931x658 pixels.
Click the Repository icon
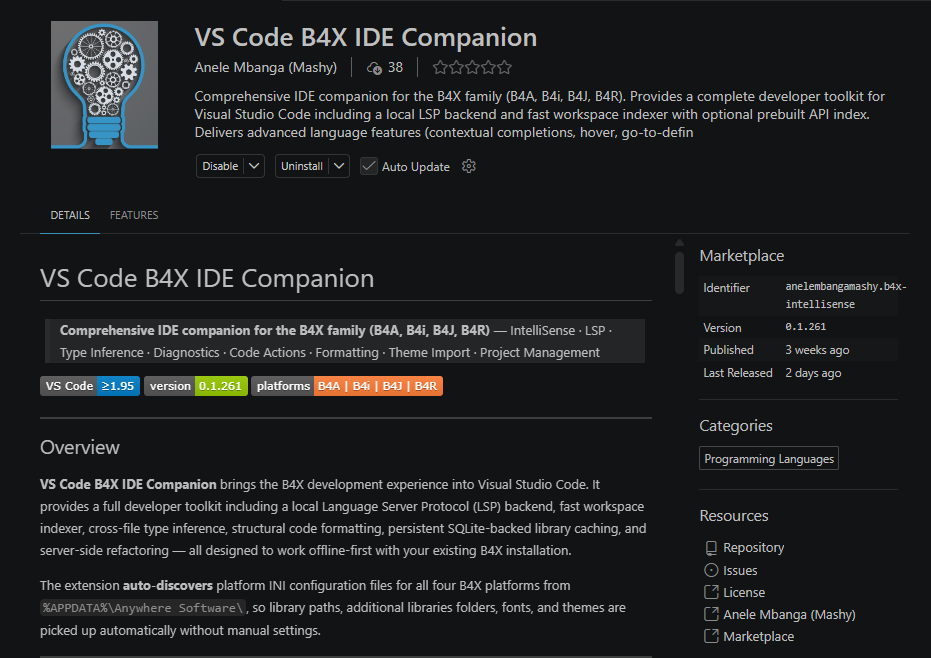pos(711,548)
